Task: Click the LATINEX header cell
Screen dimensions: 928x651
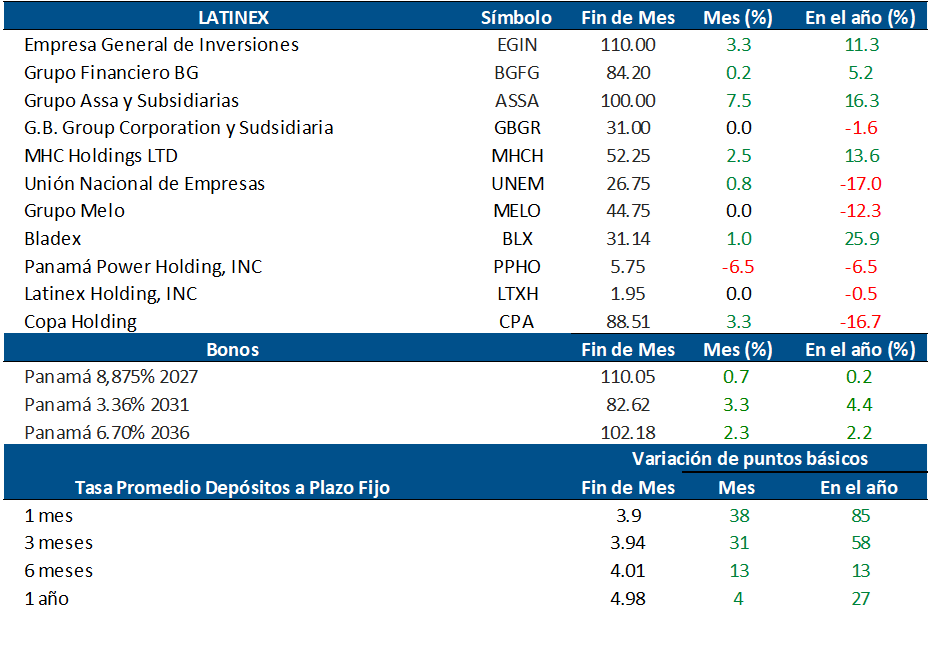Action: 233,18
